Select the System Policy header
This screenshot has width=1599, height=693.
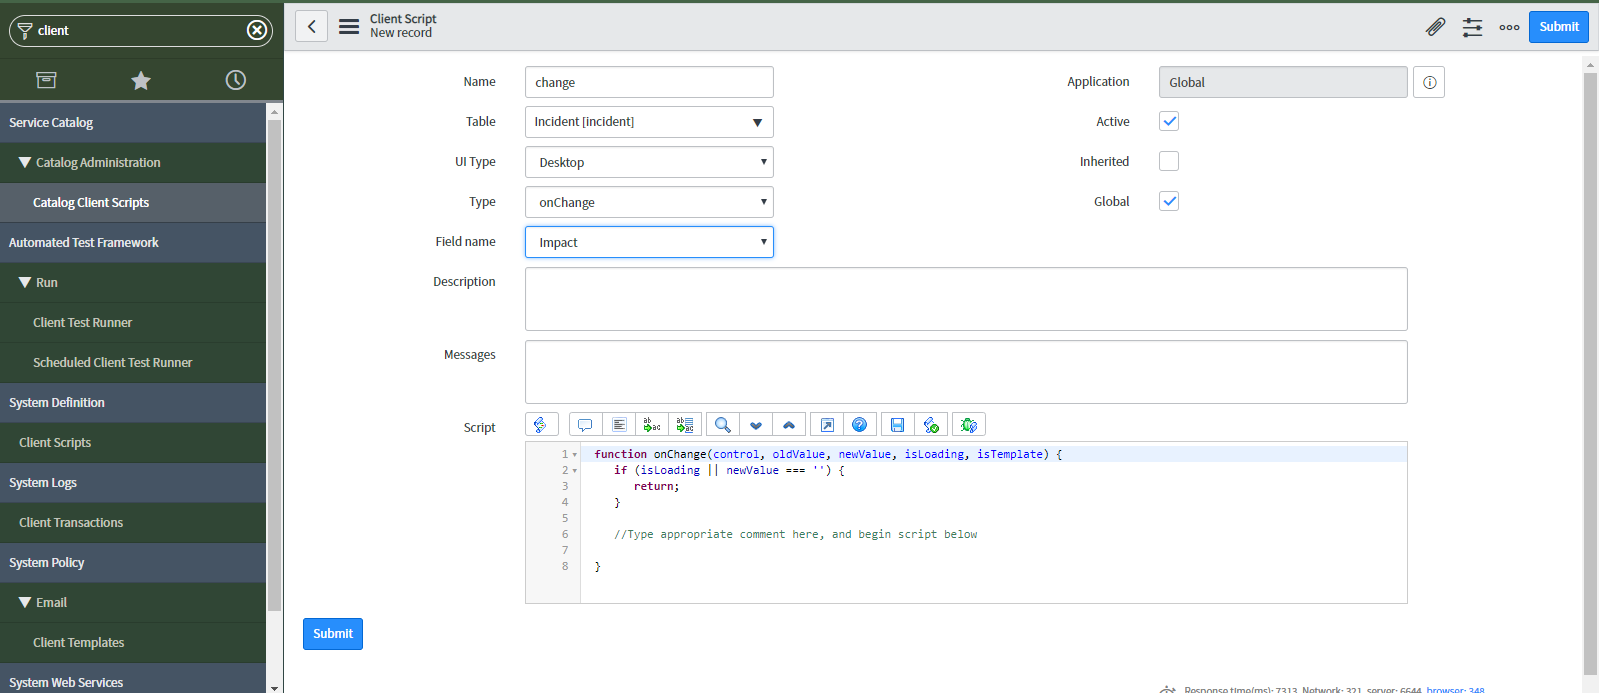point(133,562)
